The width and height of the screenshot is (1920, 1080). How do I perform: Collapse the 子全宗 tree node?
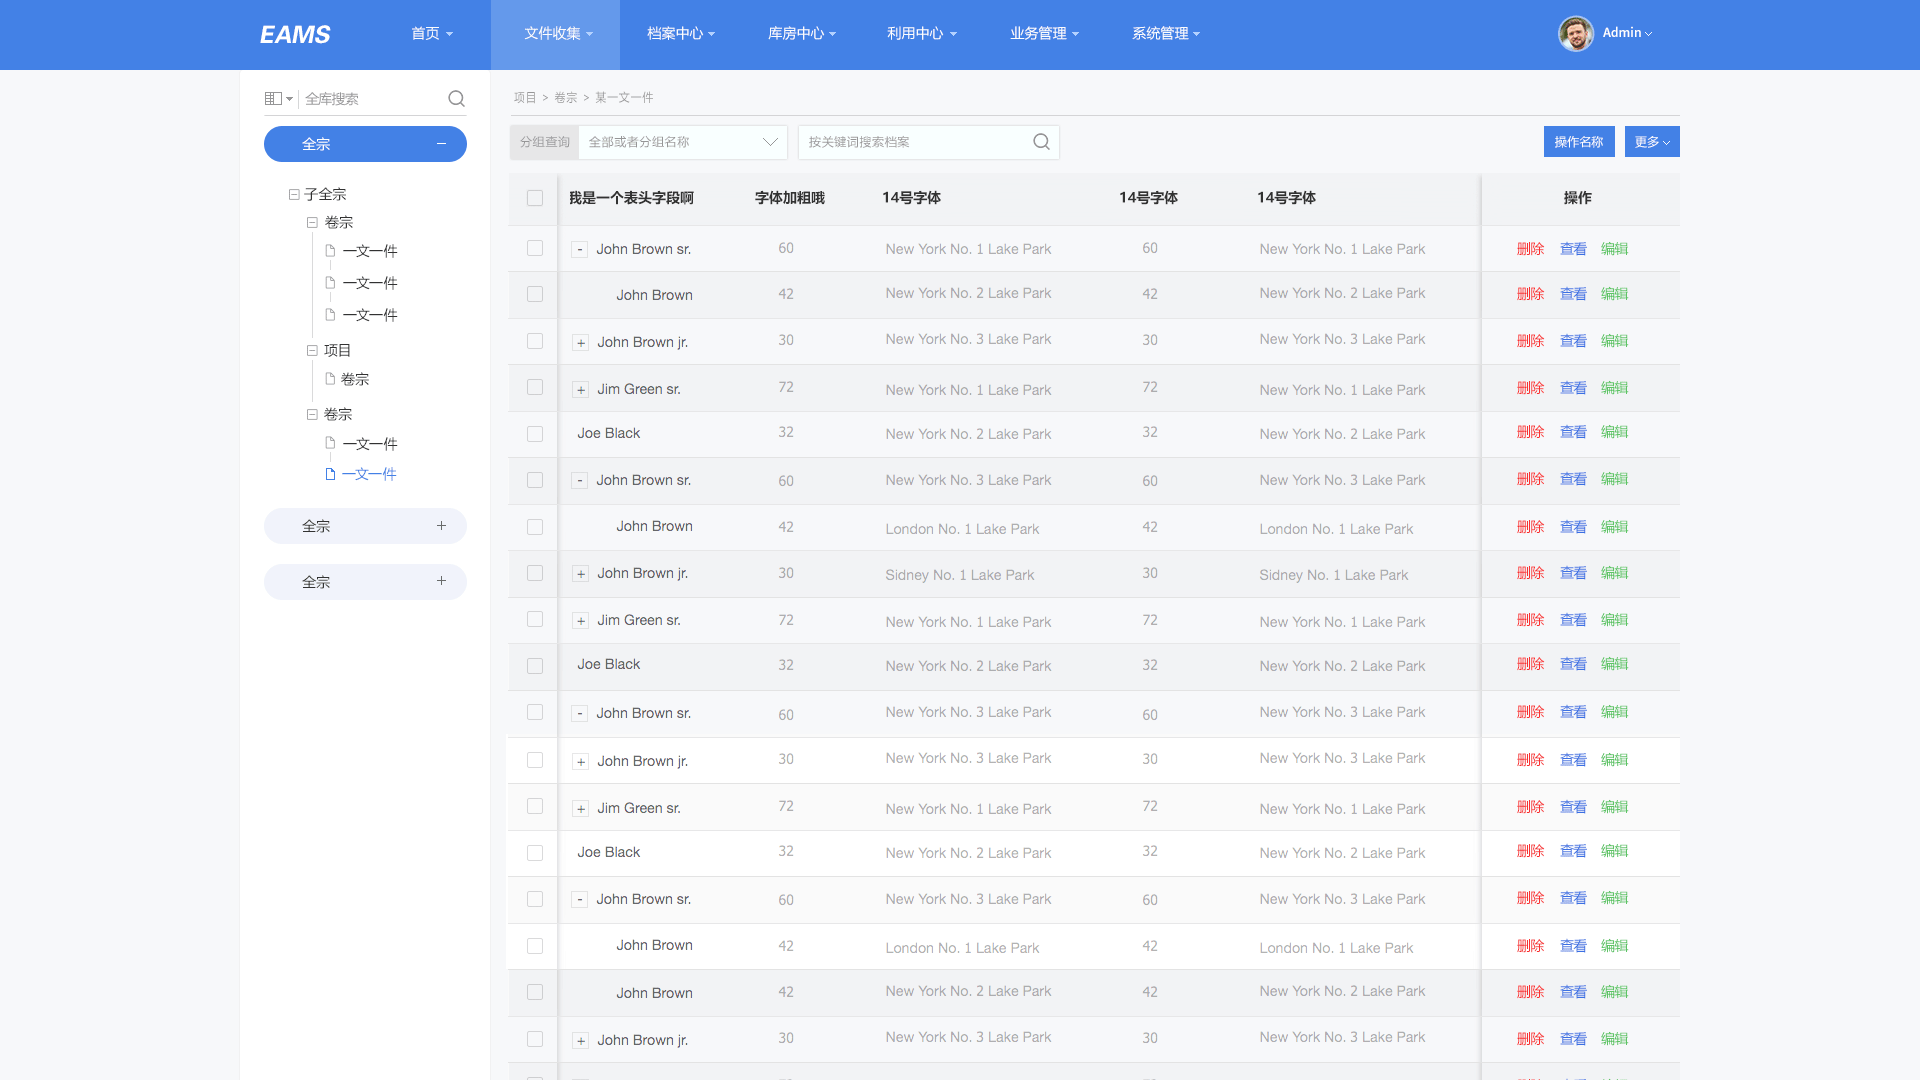click(294, 195)
